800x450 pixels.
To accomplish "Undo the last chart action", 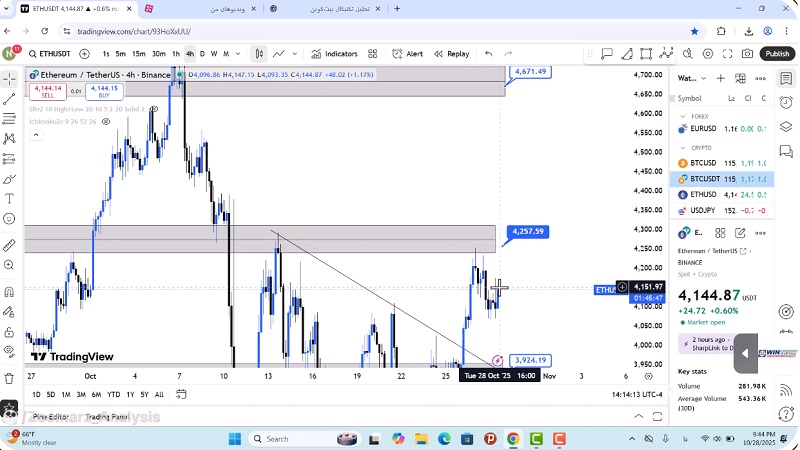I will [x=488, y=54].
